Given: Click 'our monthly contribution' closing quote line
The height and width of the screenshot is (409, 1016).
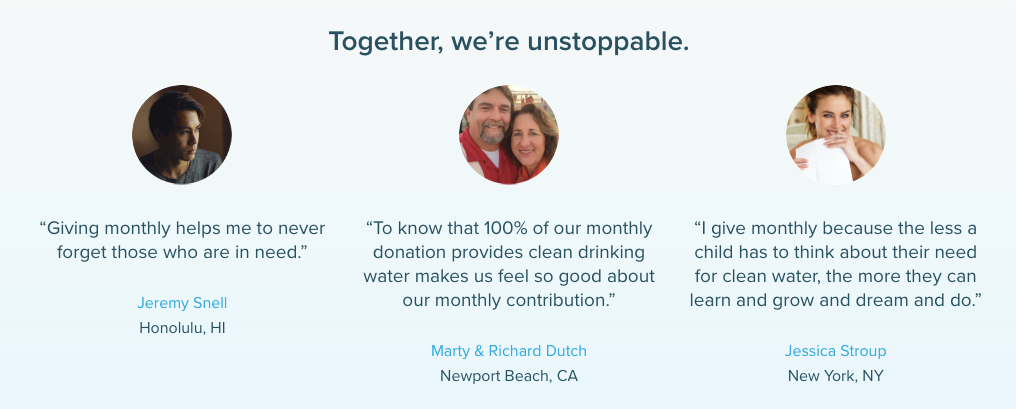Looking at the screenshot, I should [x=509, y=300].
